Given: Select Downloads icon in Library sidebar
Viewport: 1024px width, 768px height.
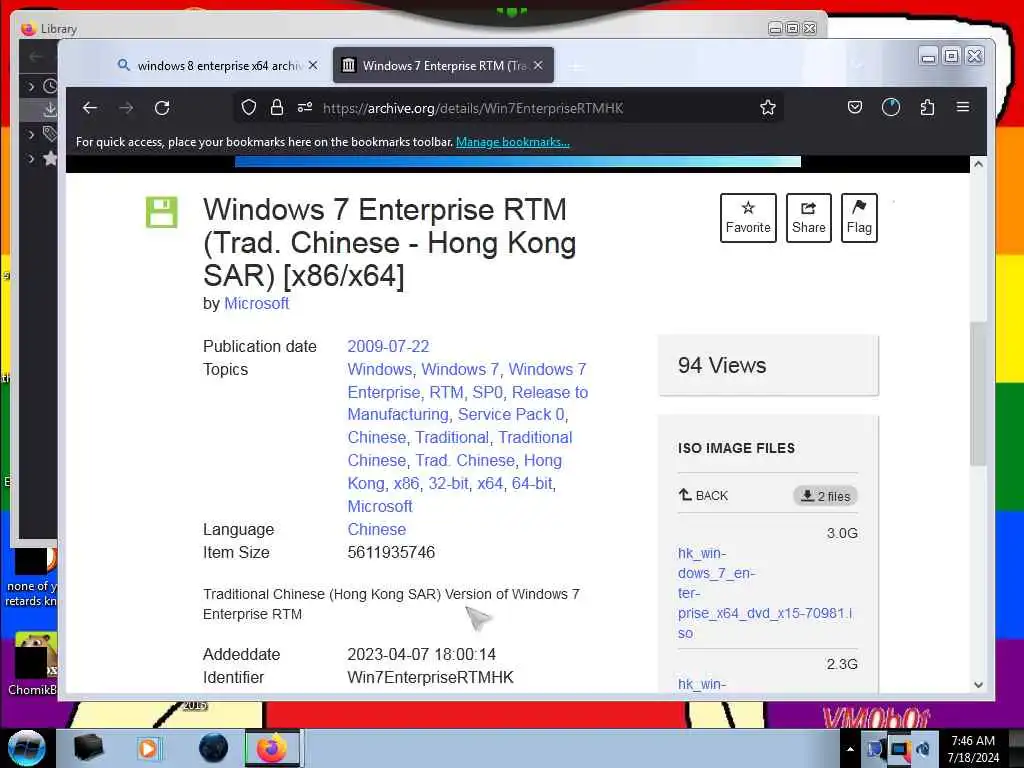Looking at the screenshot, I should [x=50, y=110].
